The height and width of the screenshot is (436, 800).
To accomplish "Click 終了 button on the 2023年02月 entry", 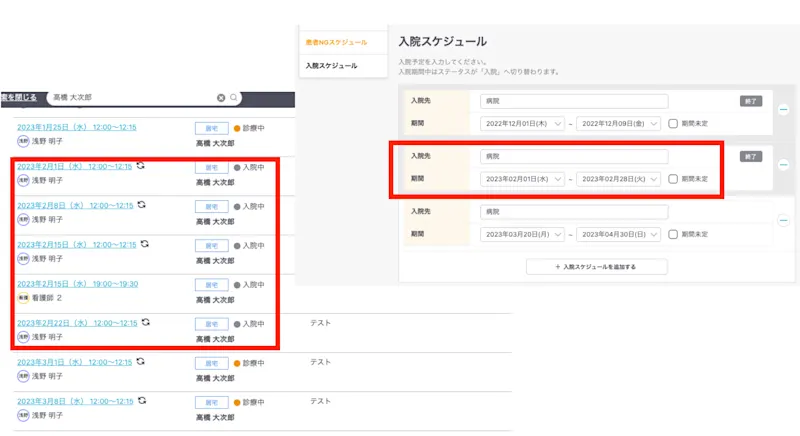I will point(751,157).
